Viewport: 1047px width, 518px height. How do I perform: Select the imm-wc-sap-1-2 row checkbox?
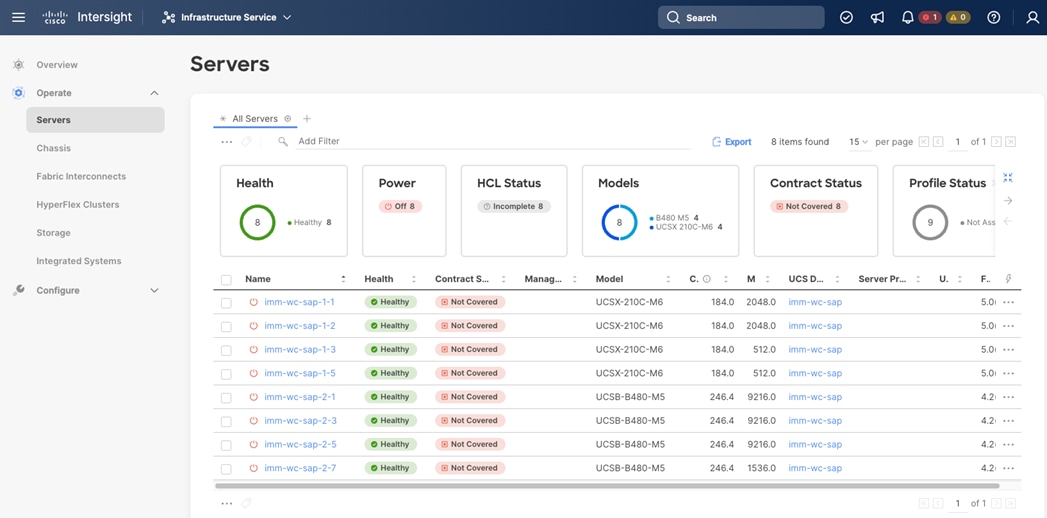click(226, 326)
